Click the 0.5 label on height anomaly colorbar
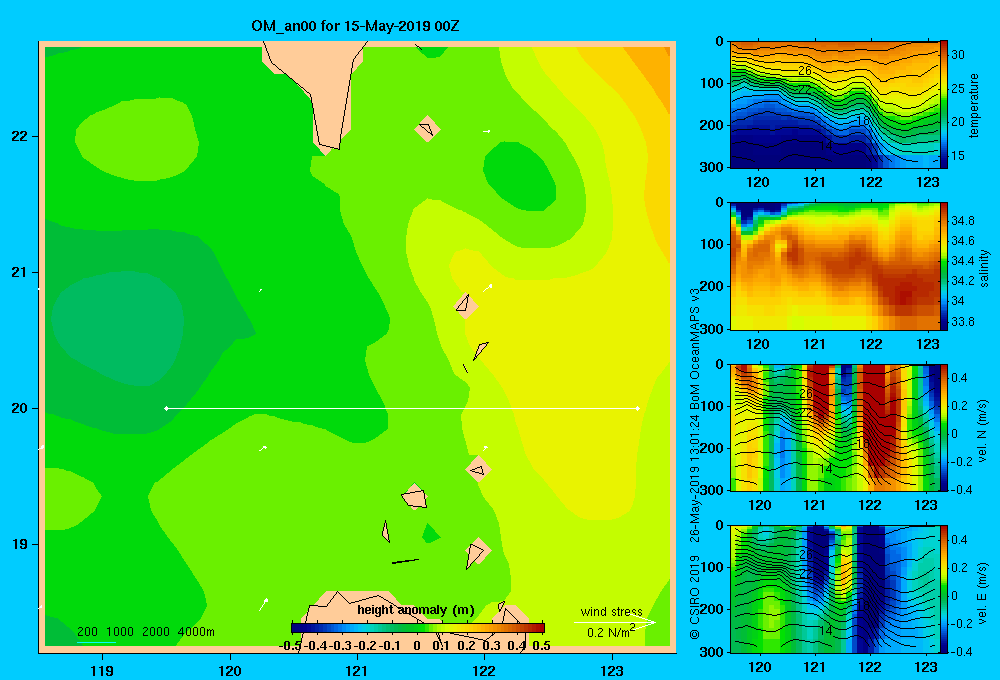This screenshot has width=1000, height=680. (x=541, y=646)
